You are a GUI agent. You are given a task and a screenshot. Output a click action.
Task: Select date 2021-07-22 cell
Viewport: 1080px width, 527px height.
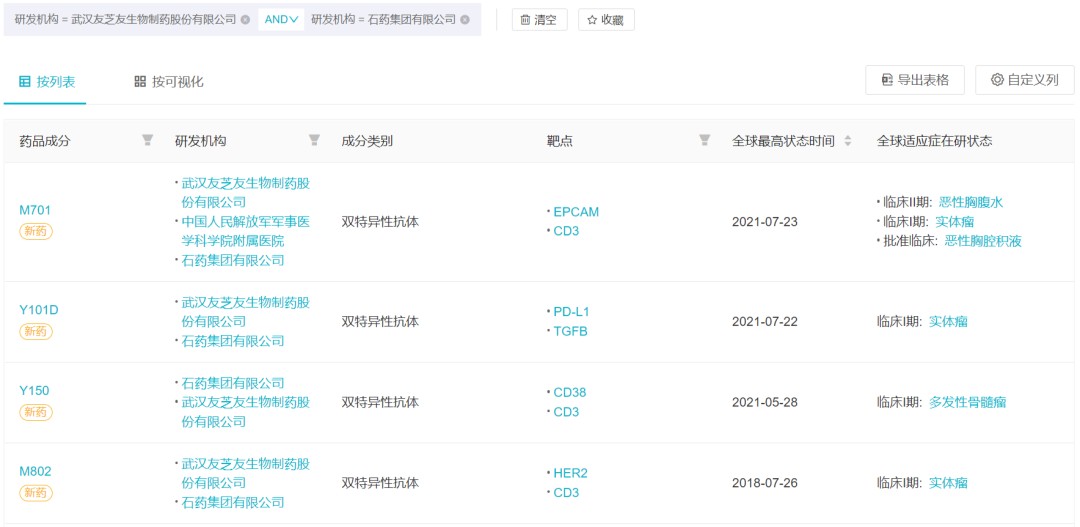tap(765, 322)
